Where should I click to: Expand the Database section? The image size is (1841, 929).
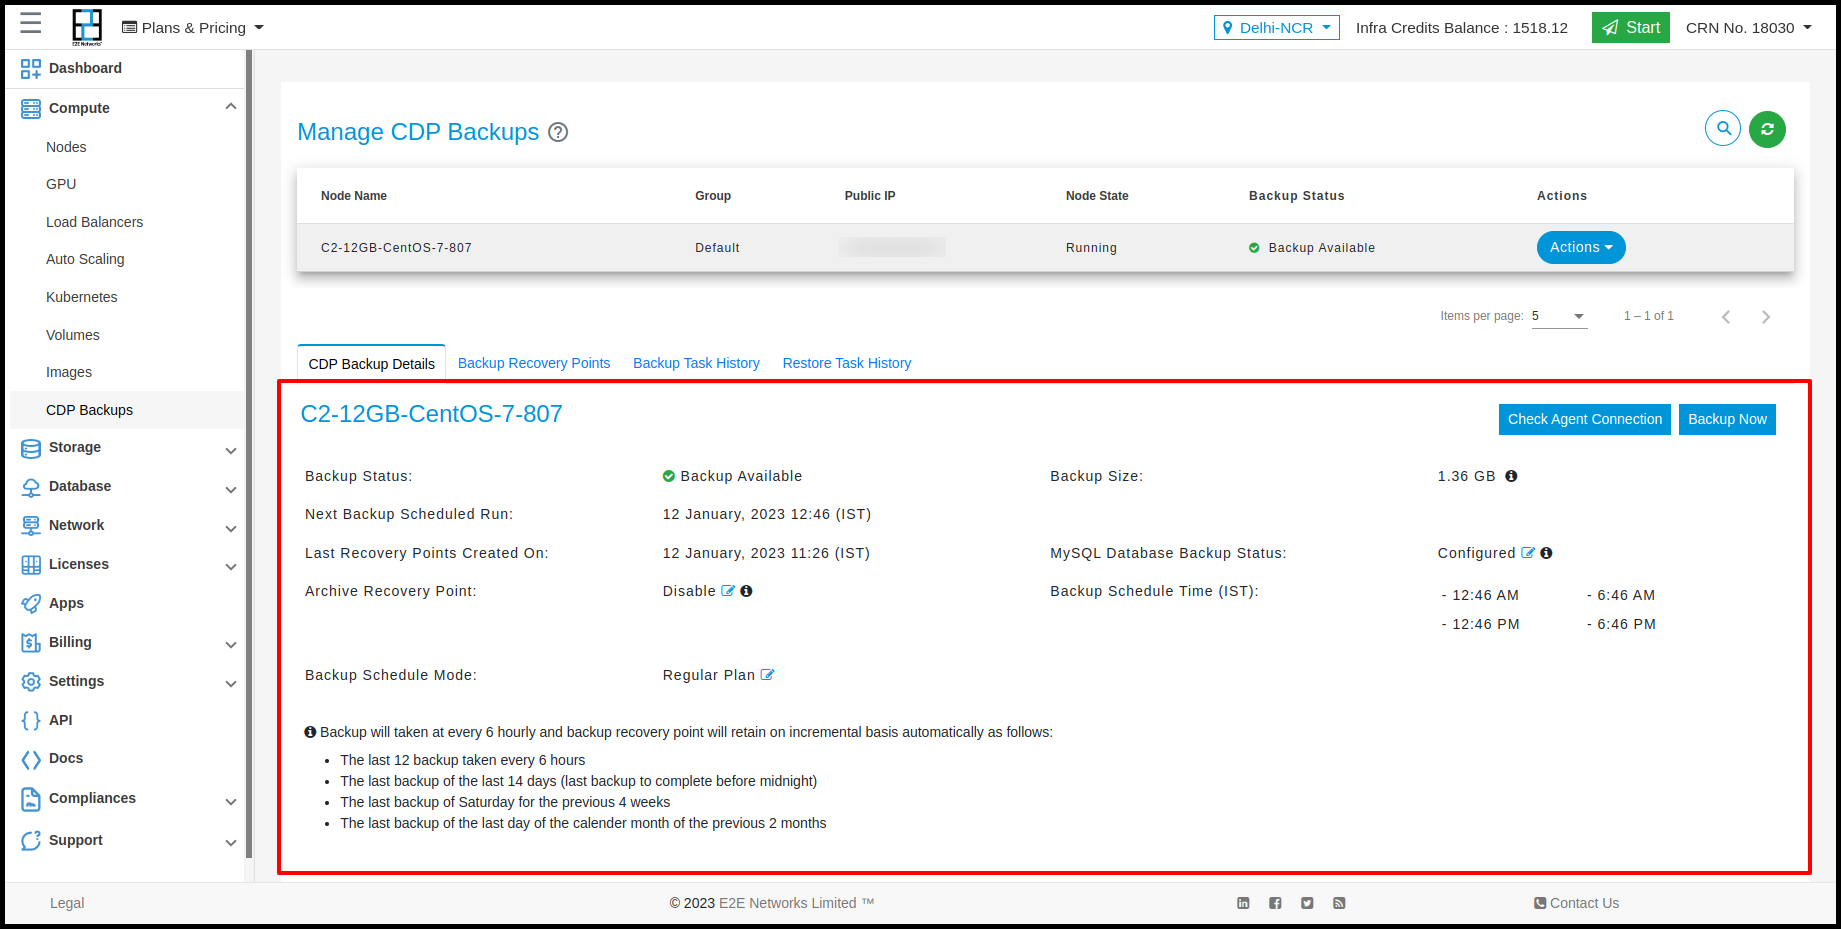tap(231, 490)
